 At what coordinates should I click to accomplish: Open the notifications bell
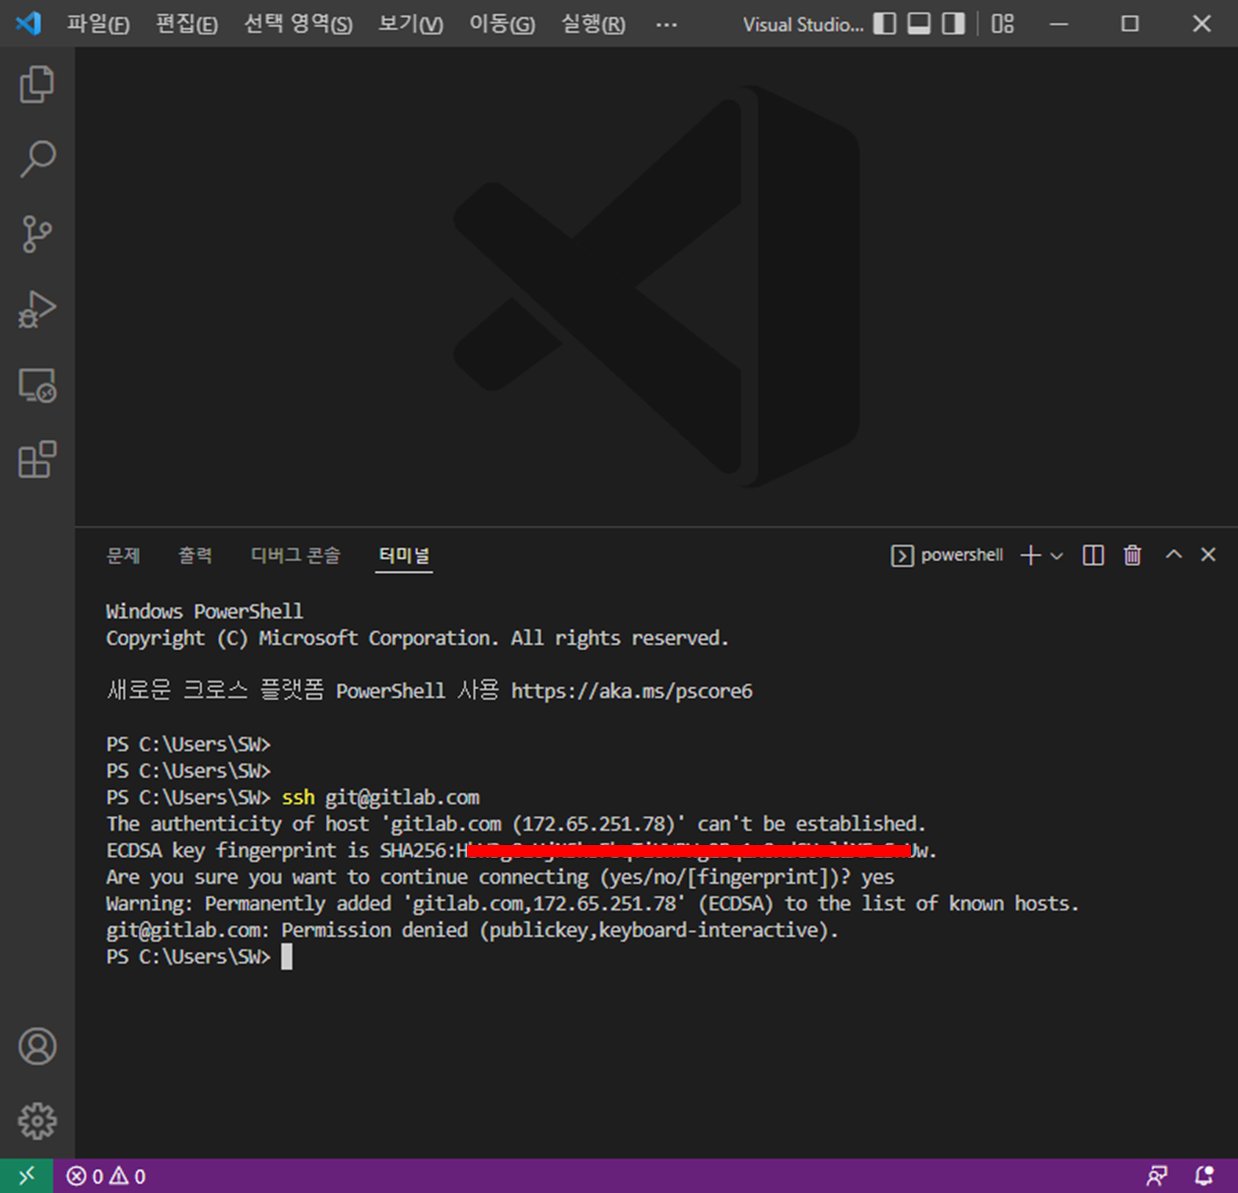(x=1205, y=1176)
